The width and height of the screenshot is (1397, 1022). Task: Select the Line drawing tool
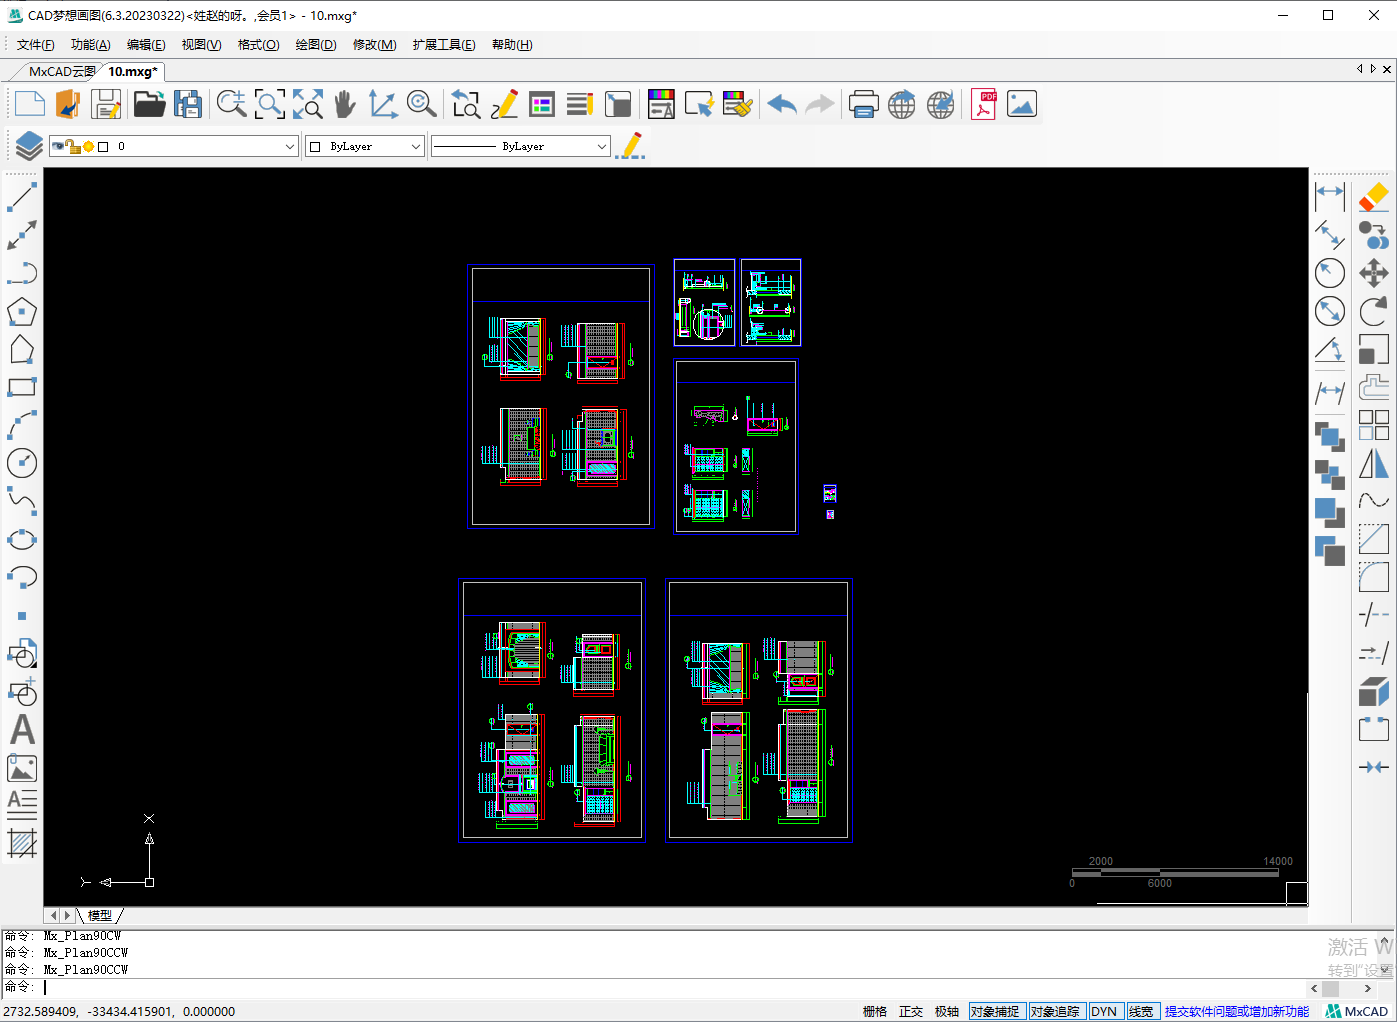[x=22, y=197]
